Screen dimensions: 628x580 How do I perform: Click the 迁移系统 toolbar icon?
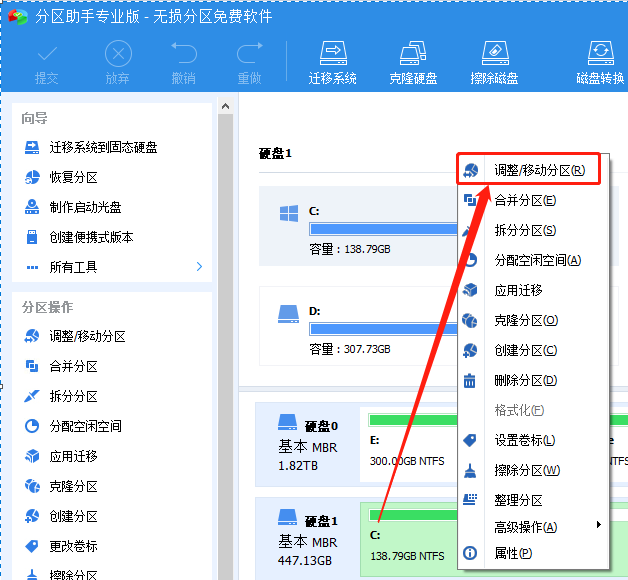[333, 62]
